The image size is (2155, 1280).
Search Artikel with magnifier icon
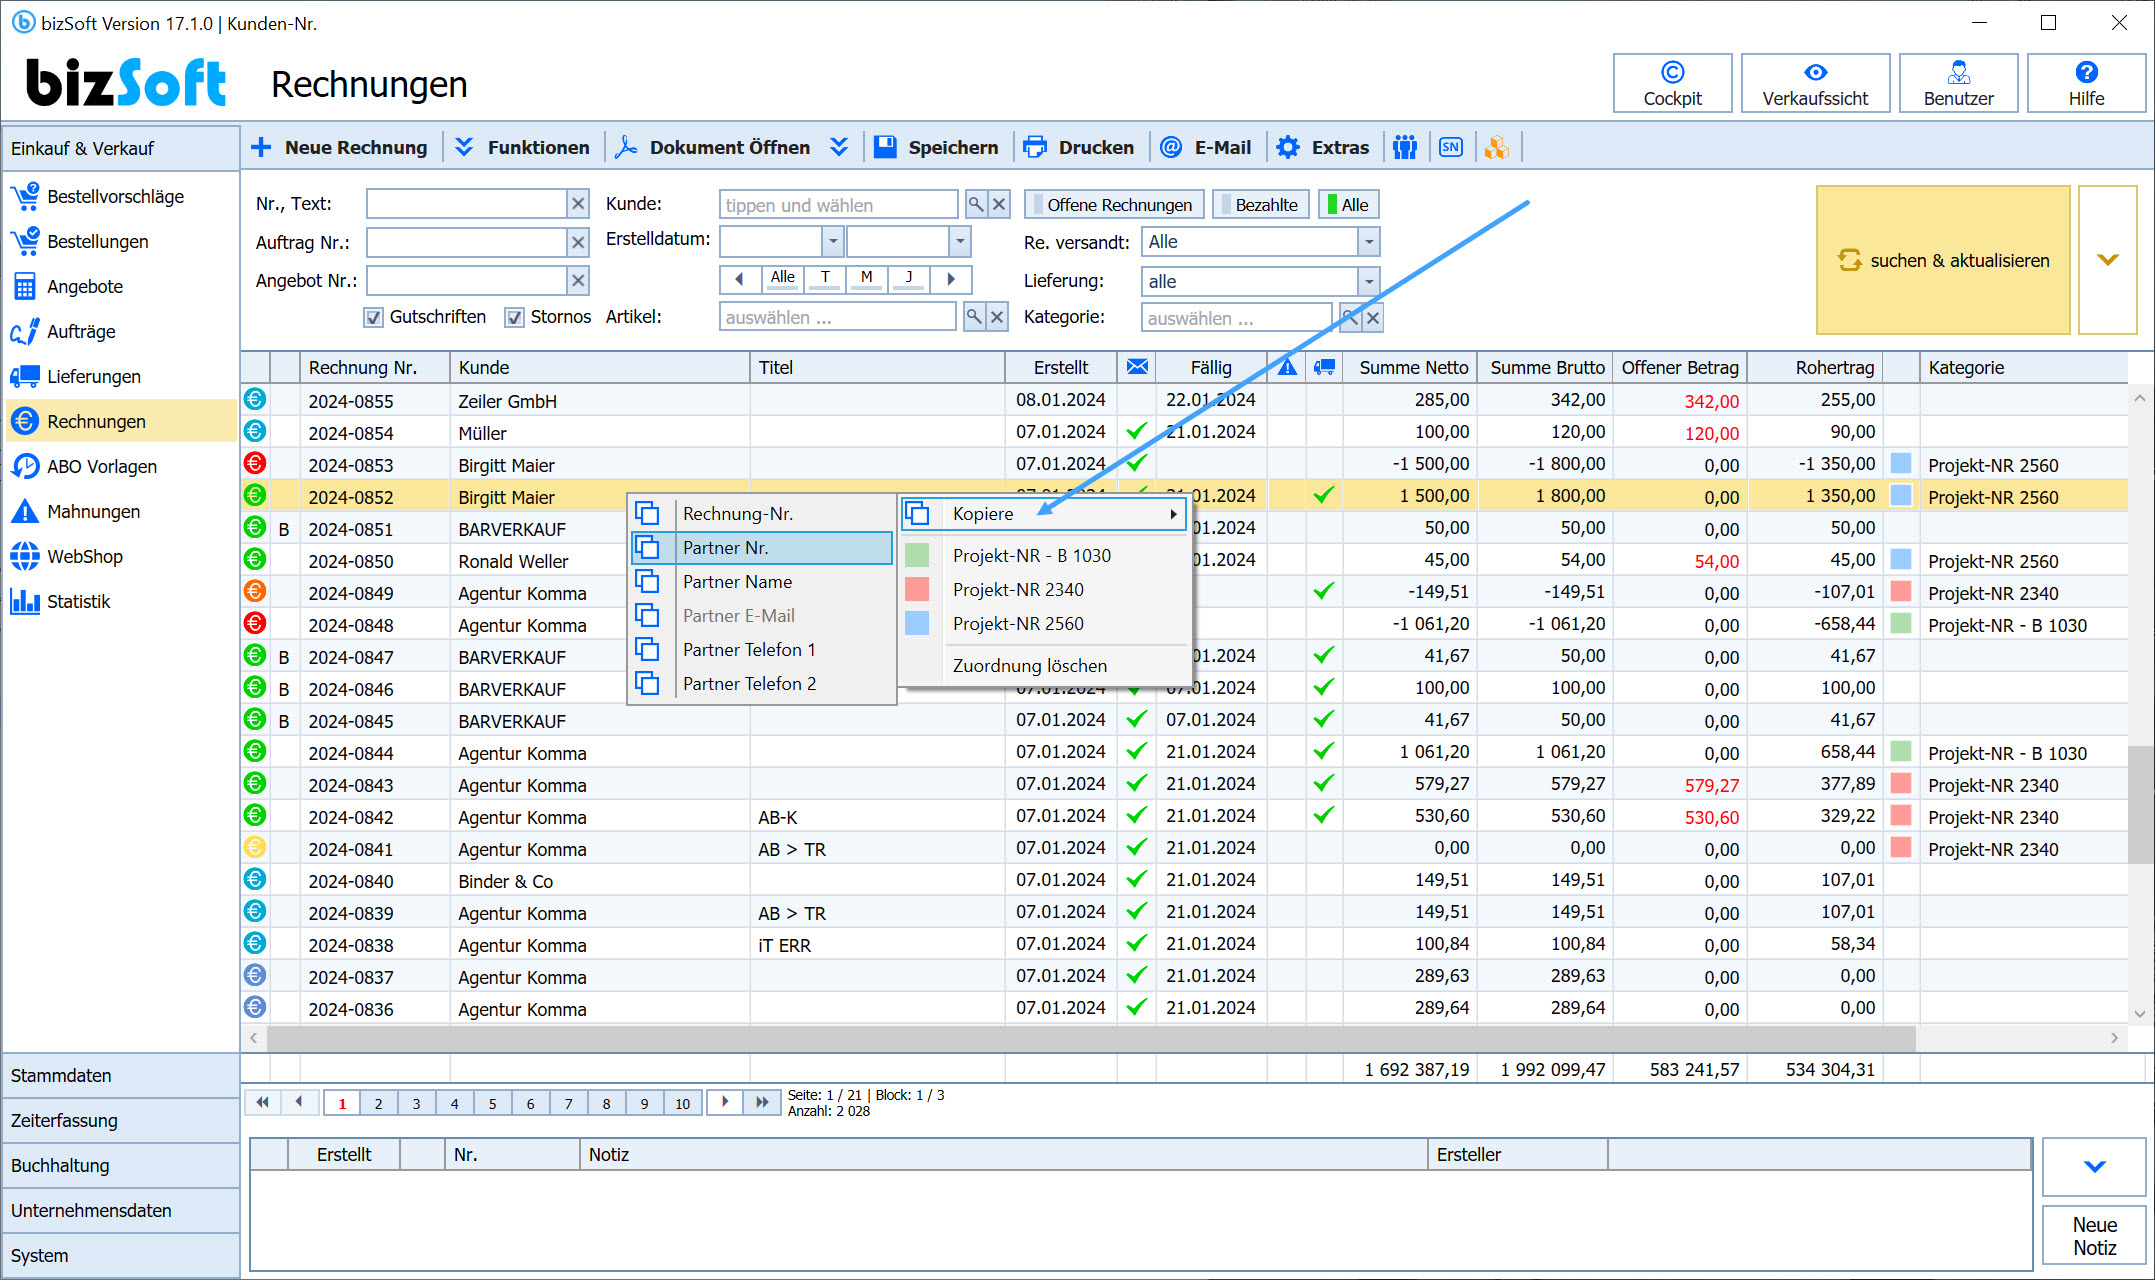(974, 317)
